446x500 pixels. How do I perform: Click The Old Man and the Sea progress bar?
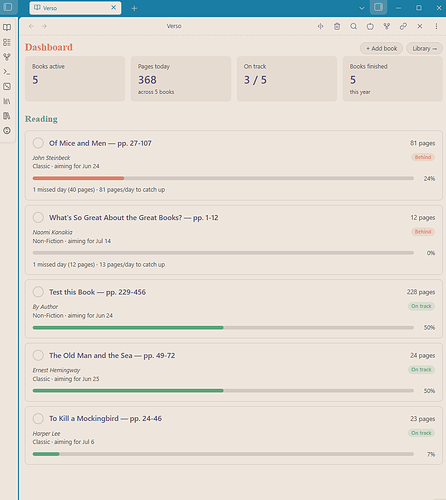tap(223, 391)
